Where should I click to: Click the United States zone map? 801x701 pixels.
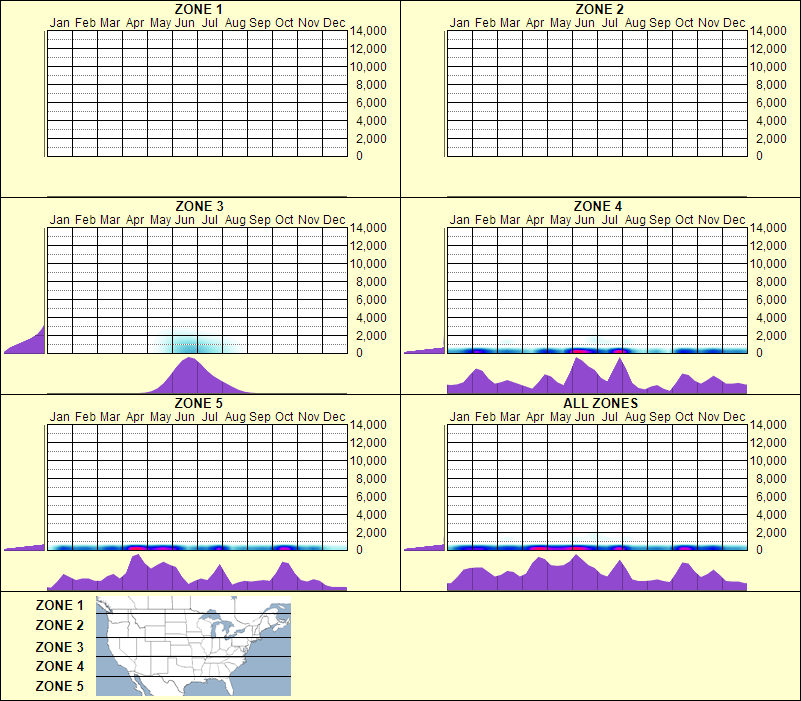pos(192,645)
